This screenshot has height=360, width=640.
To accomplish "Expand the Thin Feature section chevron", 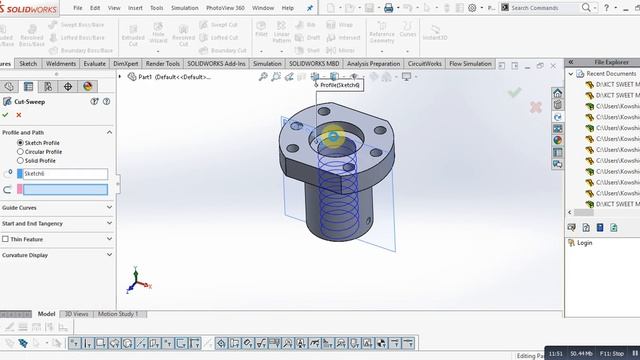I will click(x=109, y=239).
